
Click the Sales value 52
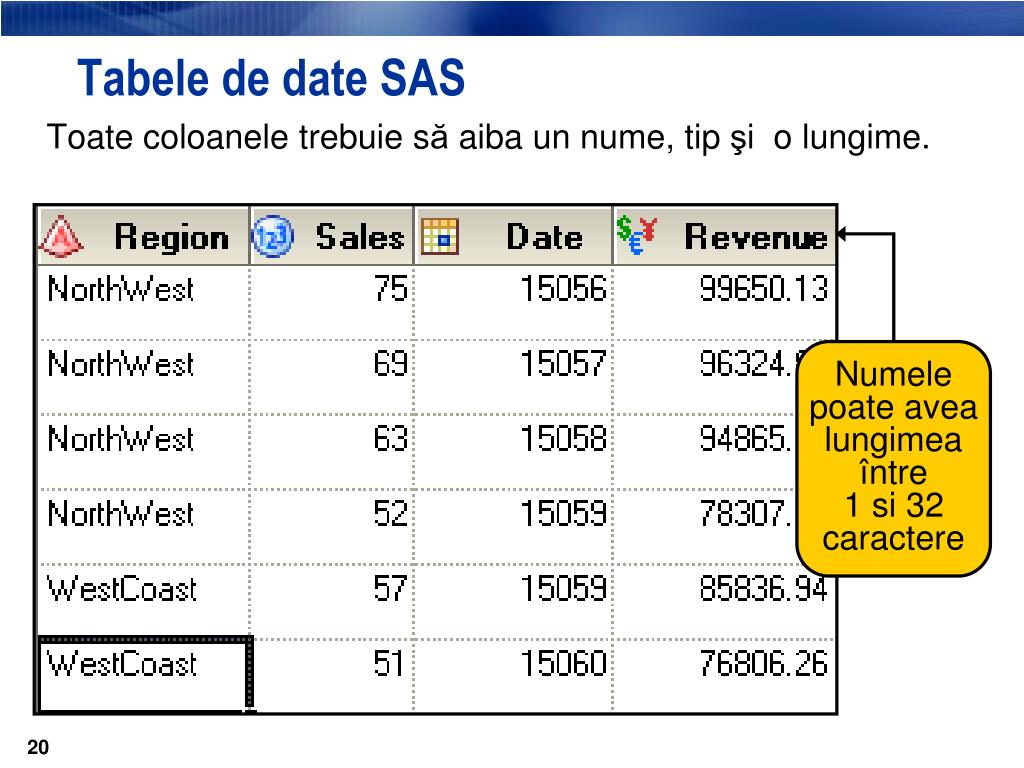pos(391,514)
